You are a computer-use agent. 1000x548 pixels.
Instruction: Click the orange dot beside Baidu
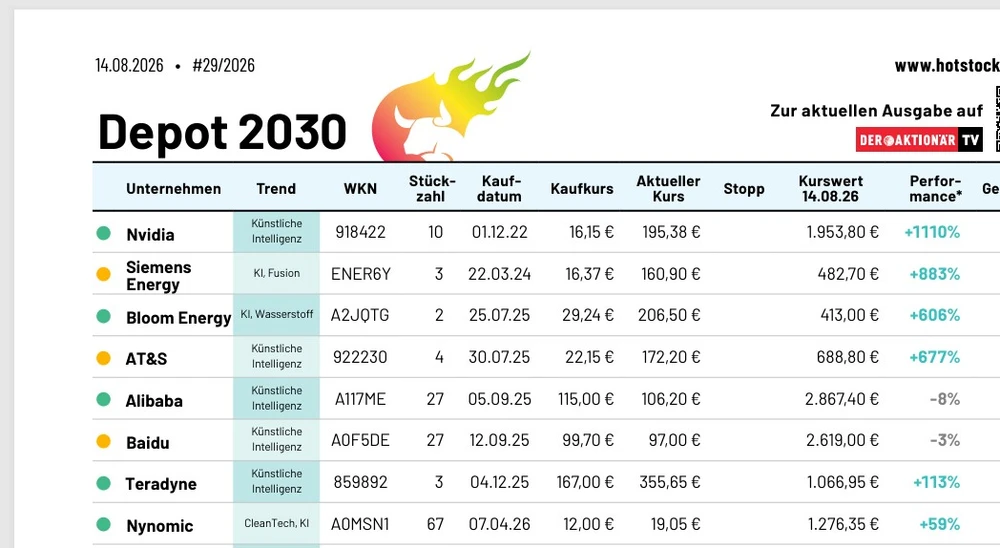[x=103, y=441]
